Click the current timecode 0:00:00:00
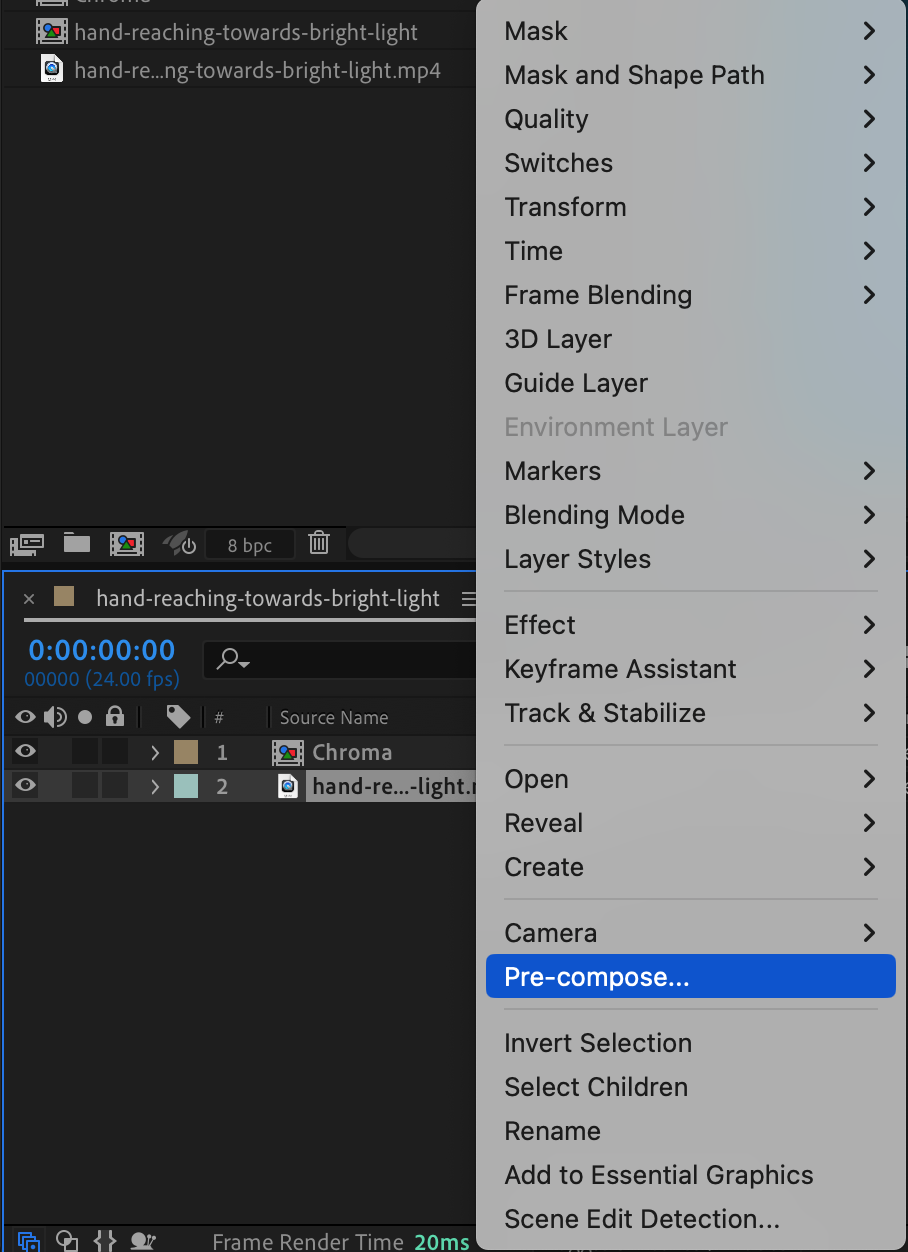Image resolution: width=908 pixels, height=1252 pixels. [102, 650]
